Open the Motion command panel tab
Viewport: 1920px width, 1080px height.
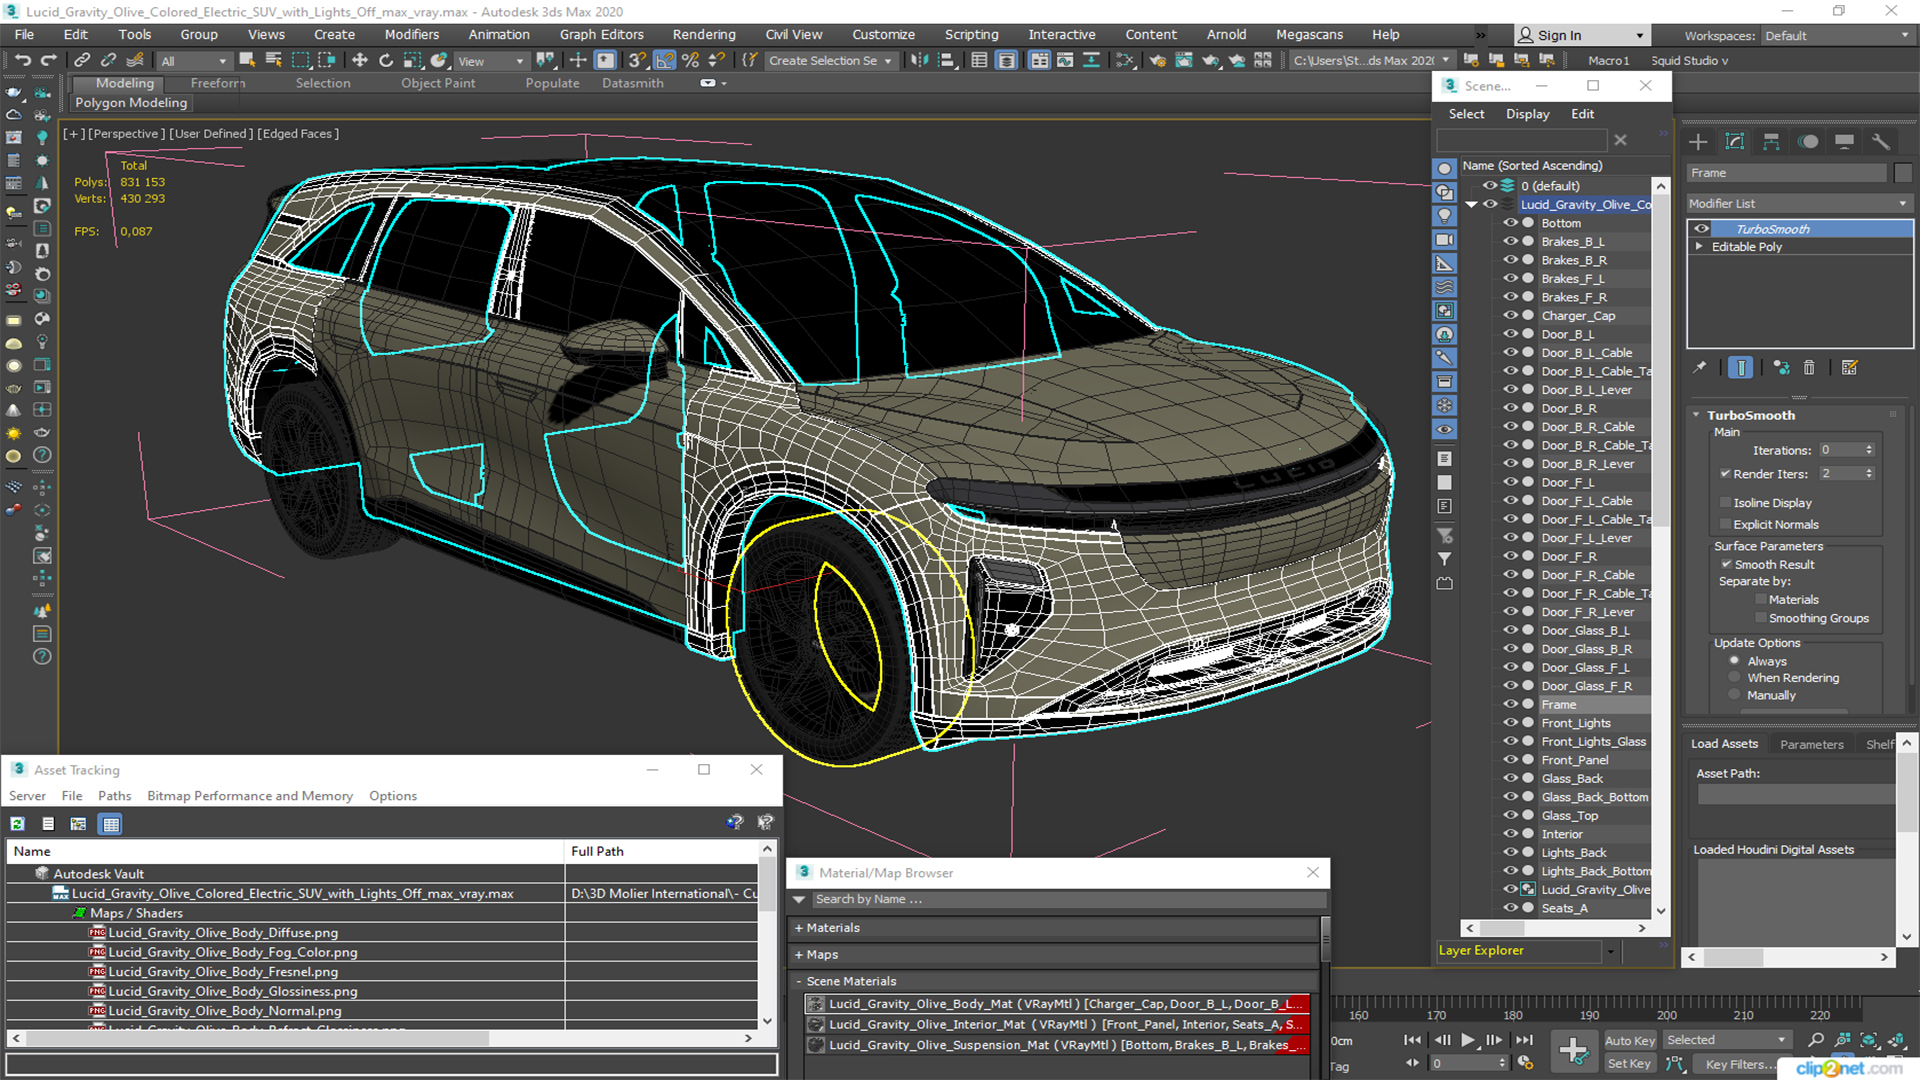click(1808, 142)
